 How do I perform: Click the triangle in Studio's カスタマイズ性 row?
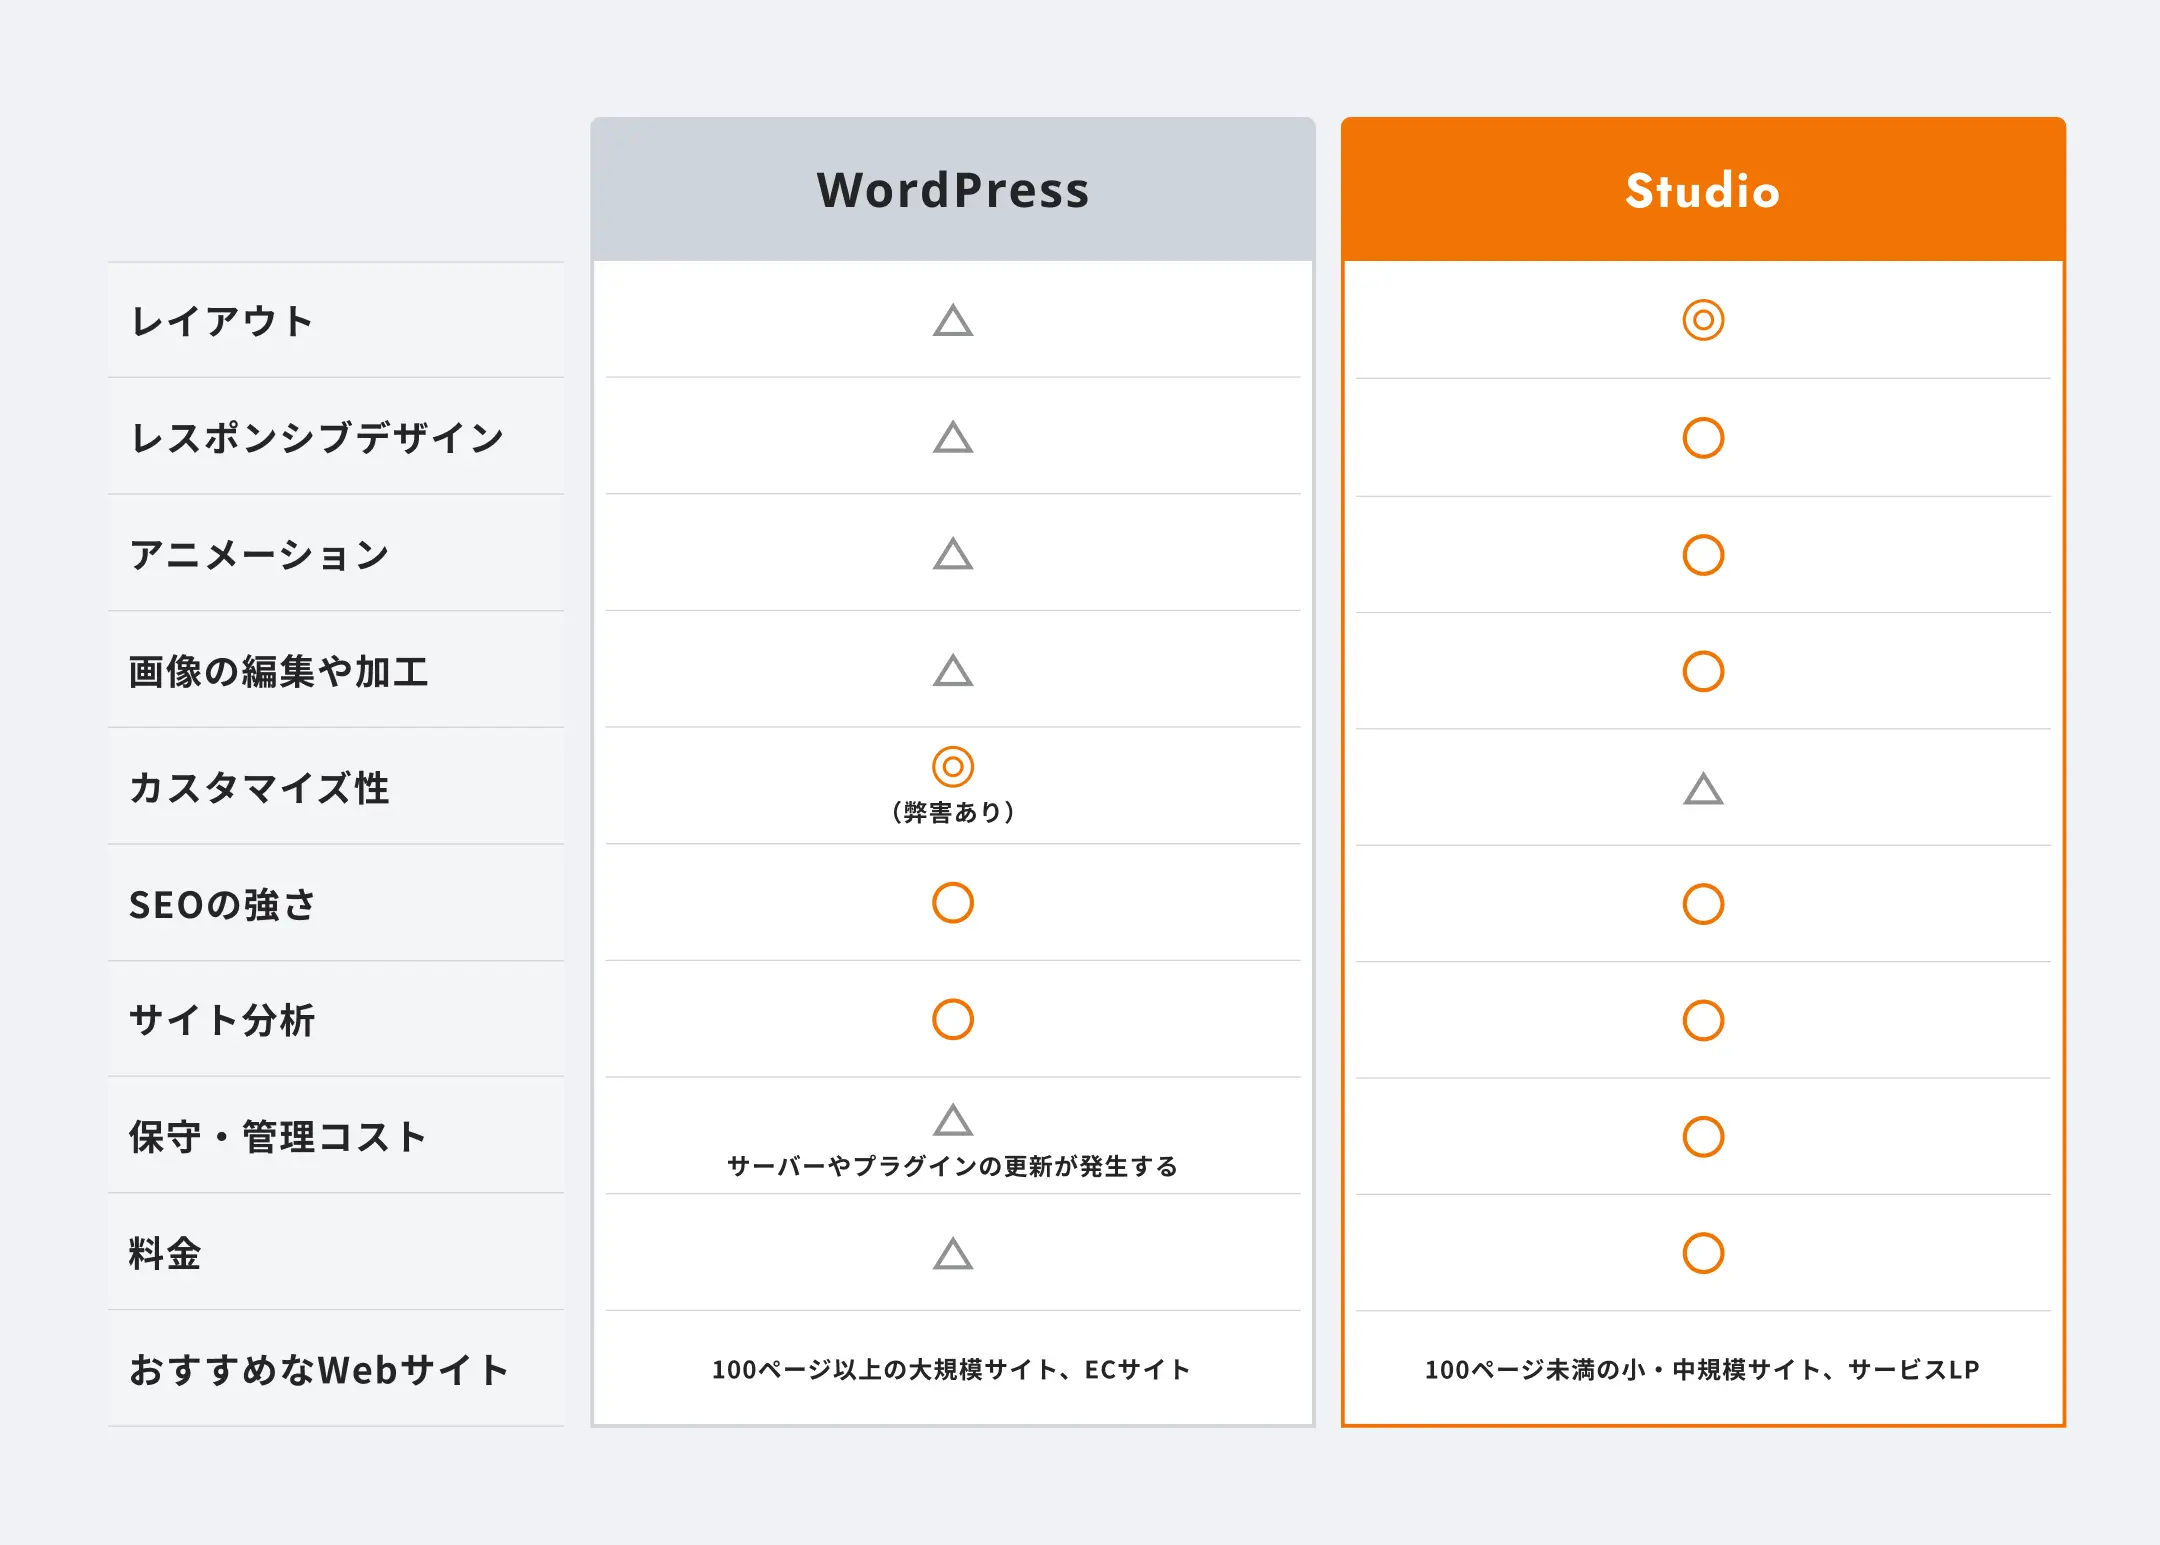(x=1702, y=789)
